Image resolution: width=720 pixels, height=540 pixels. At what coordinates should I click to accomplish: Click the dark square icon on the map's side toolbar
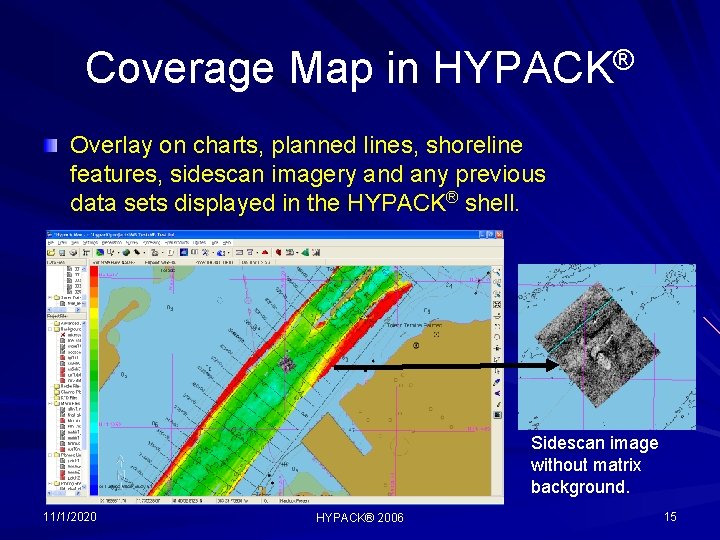[x=497, y=414]
